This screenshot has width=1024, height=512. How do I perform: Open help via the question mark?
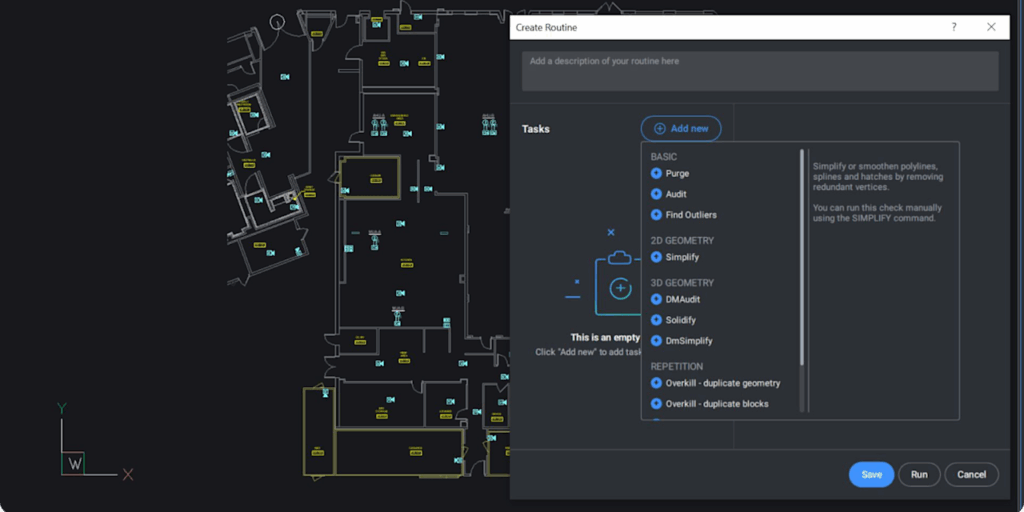pos(954,27)
